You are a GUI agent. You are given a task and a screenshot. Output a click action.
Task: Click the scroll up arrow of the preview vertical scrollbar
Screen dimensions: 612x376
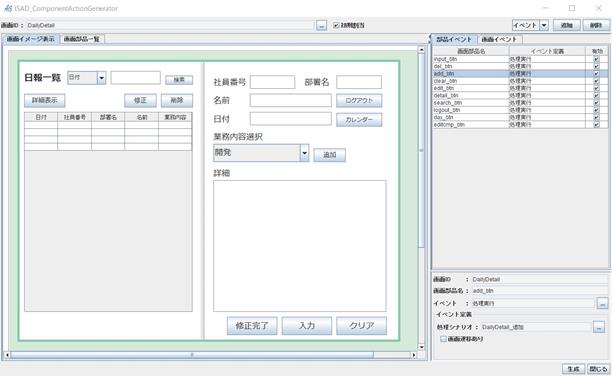pos(421,50)
